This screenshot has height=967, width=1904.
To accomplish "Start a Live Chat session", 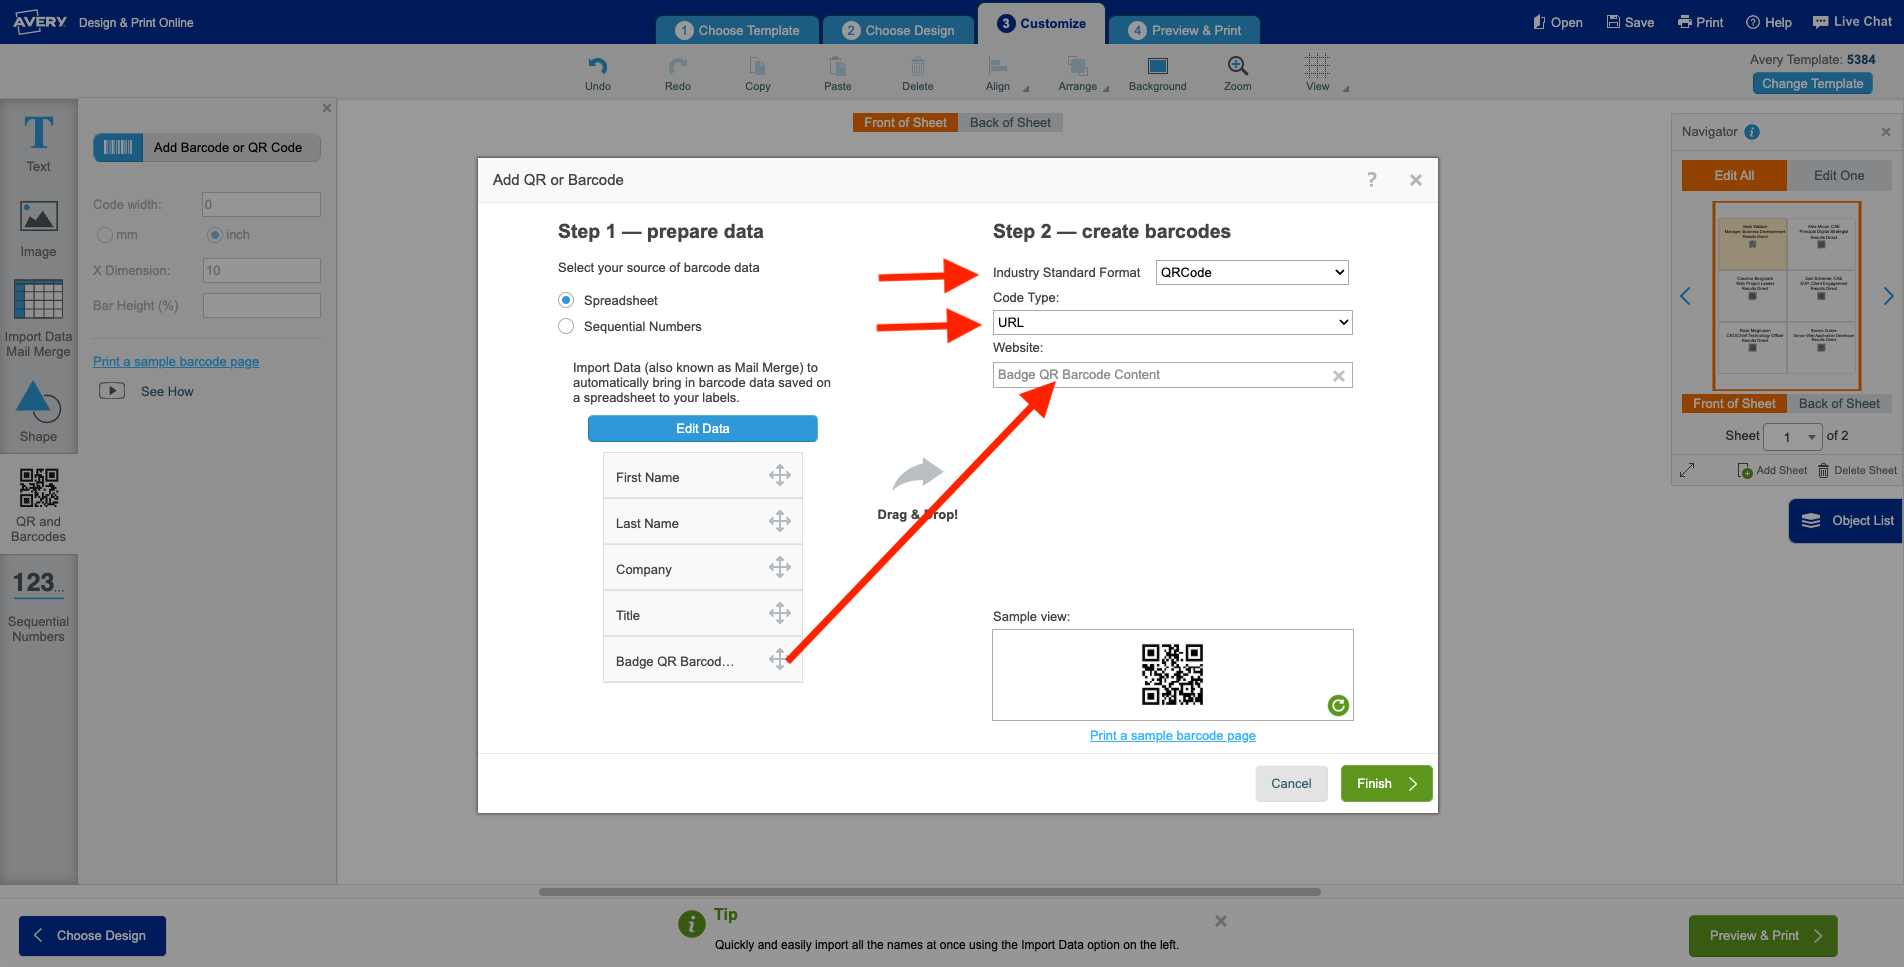I will (1853, 21).
